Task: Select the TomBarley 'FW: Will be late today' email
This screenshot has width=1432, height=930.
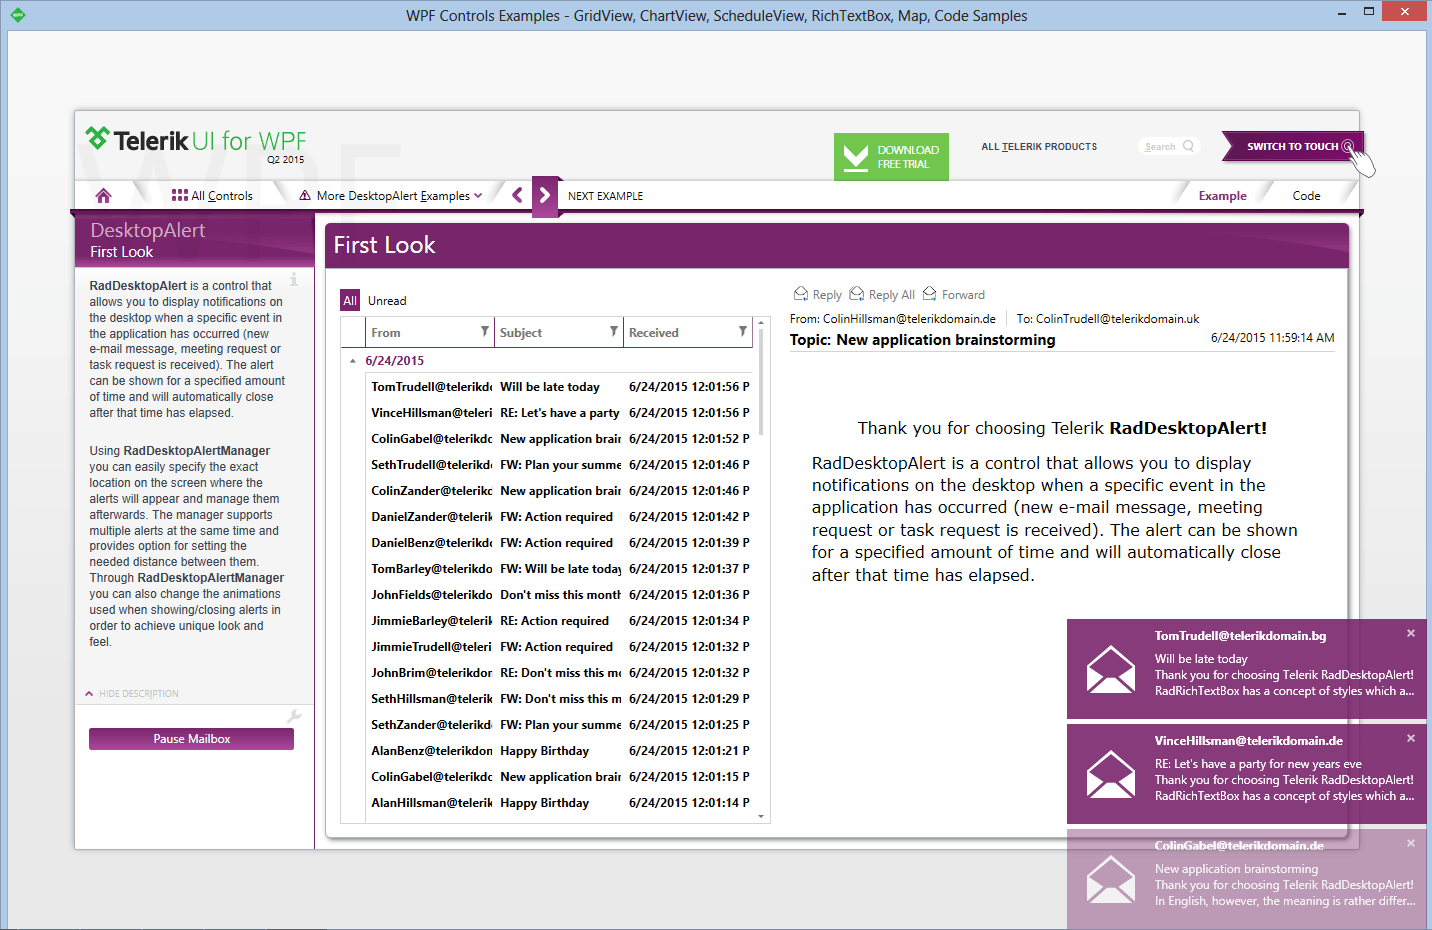Action: point(559,569)
